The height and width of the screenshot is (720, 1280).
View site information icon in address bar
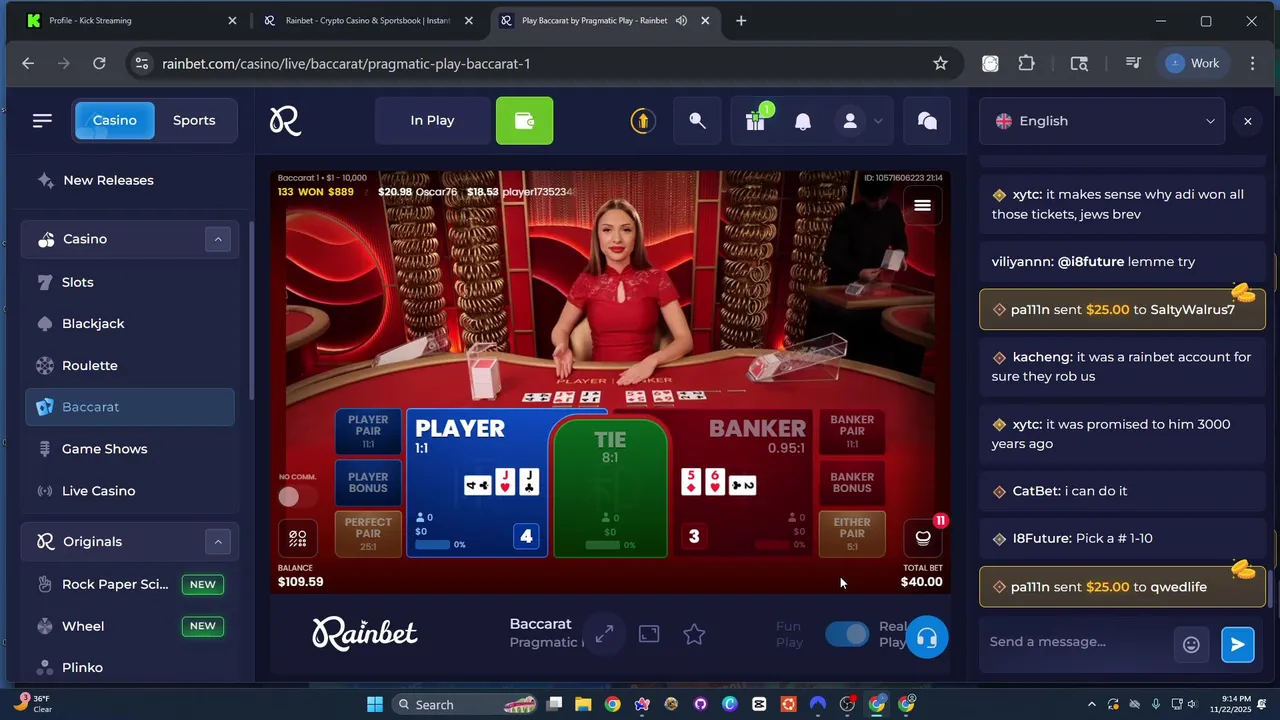(142, 63)
